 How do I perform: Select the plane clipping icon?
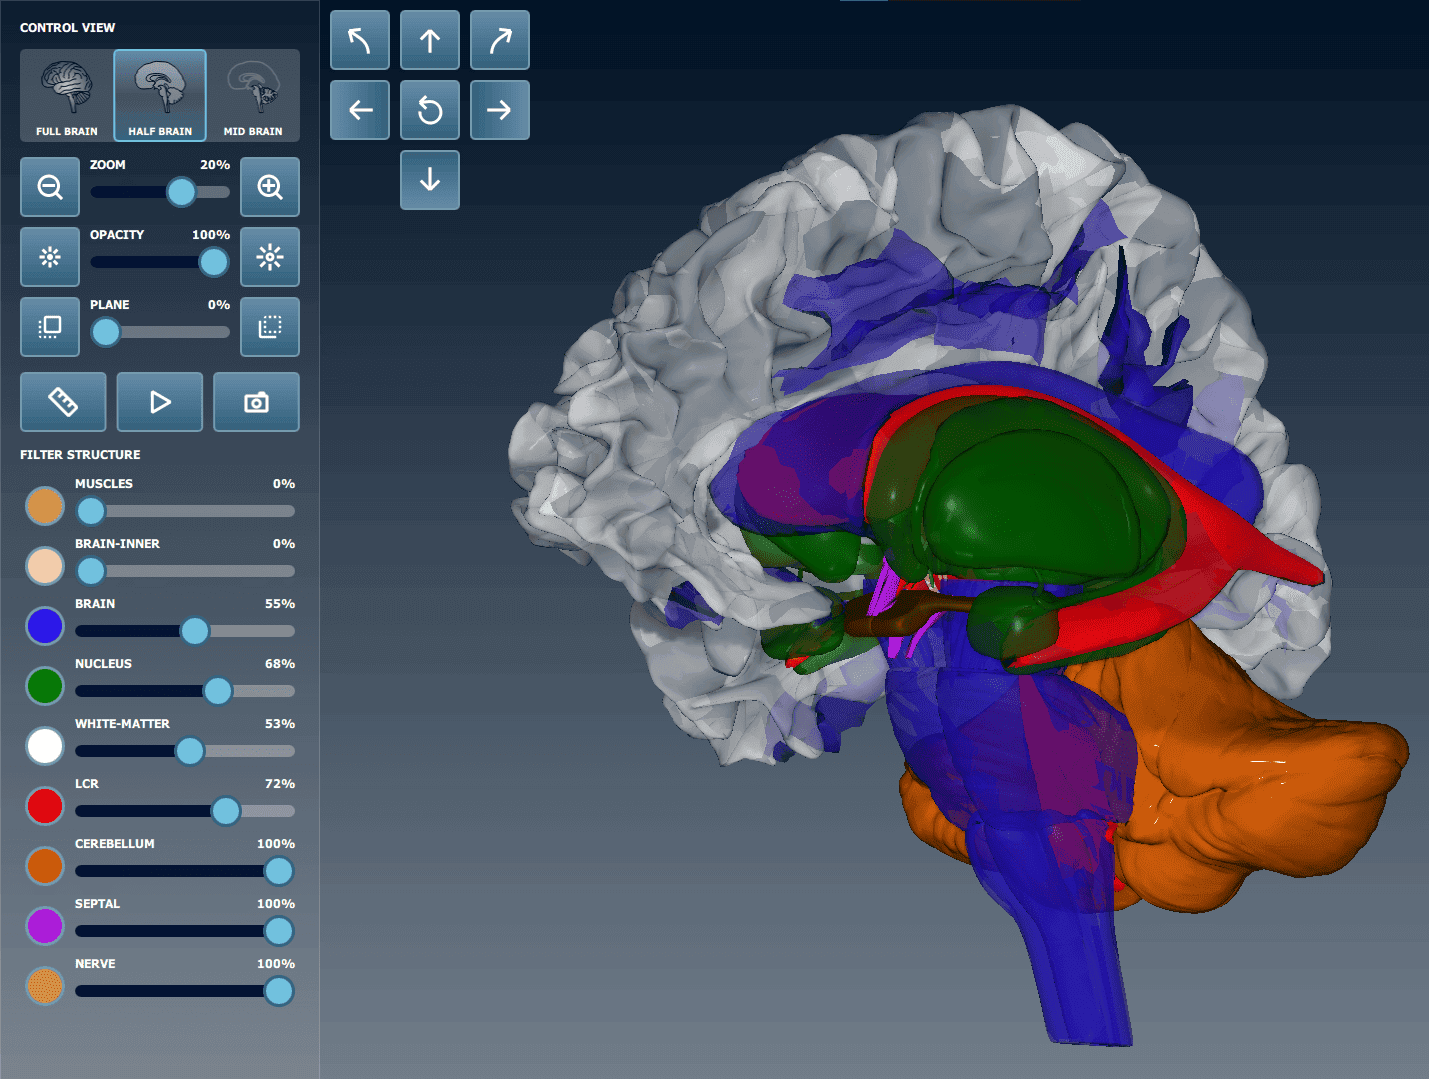[x=50, y=327]
